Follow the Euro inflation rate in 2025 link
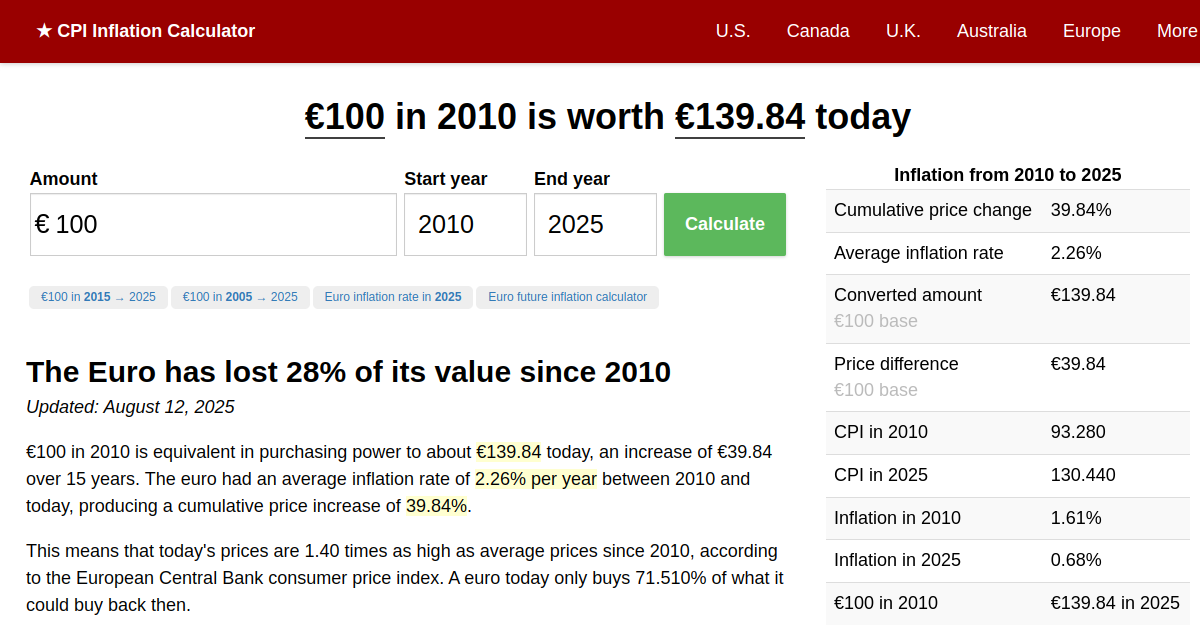This screenshot has width=1200, height=630. tap(393, 297)
